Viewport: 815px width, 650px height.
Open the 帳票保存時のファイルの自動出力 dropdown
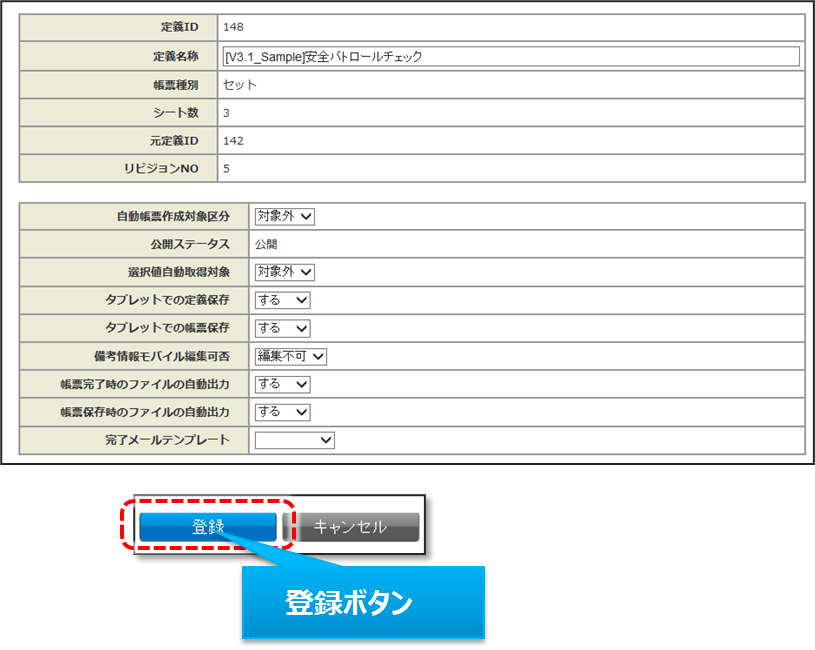(282, 412)
